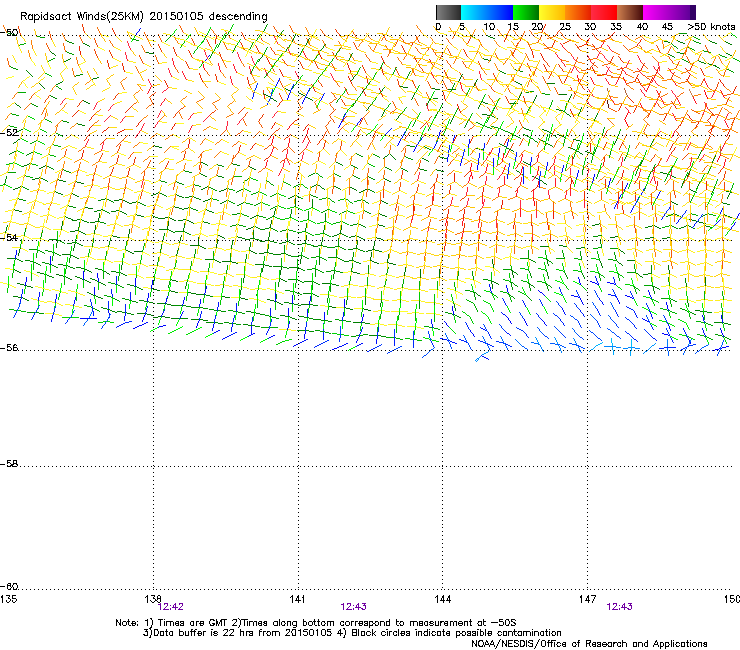This screenshot has width=740, height=650.
Task: Click the orange 25-30 knots legend segment
Action: click(578, 12)
